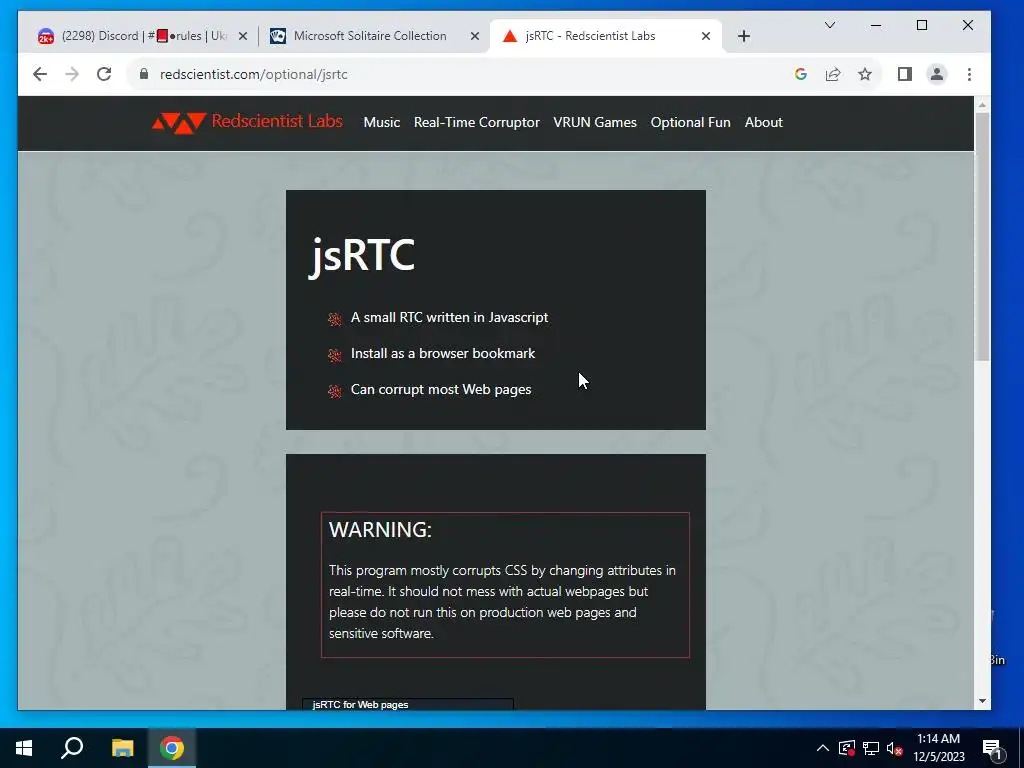Click the Chrome taskbar icon
1024x768 pixels.
pyautogui.click(x=172, y=748)
